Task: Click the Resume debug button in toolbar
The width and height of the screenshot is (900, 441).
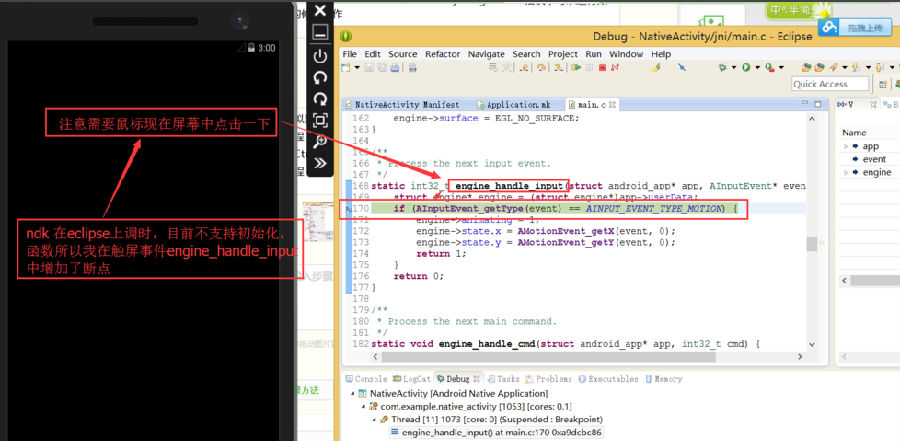Action: 576,68
